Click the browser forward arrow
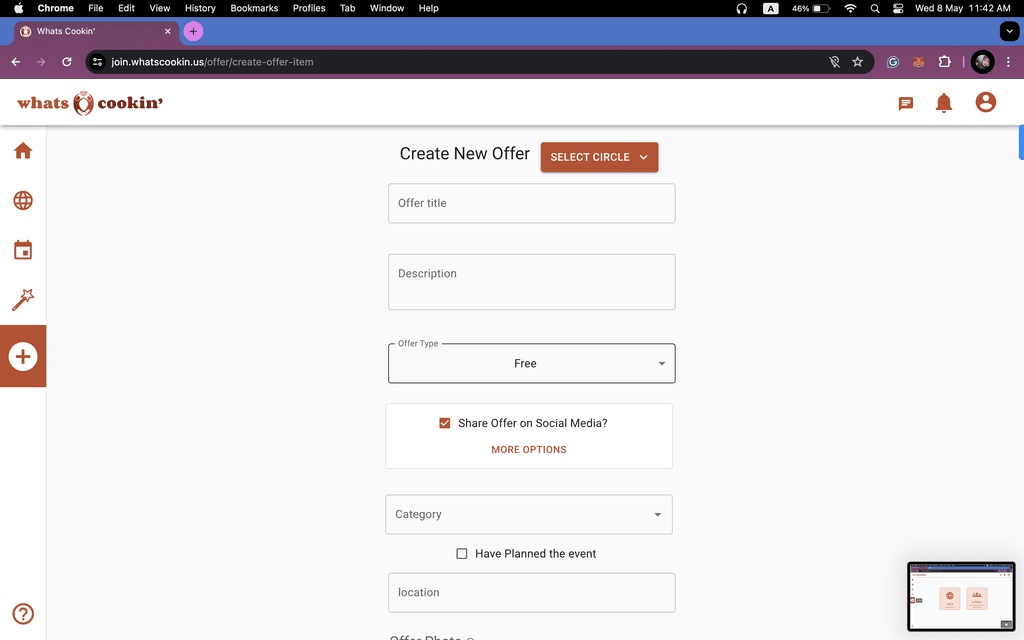This screenshot has width=1024, height=640. [40, 62]
